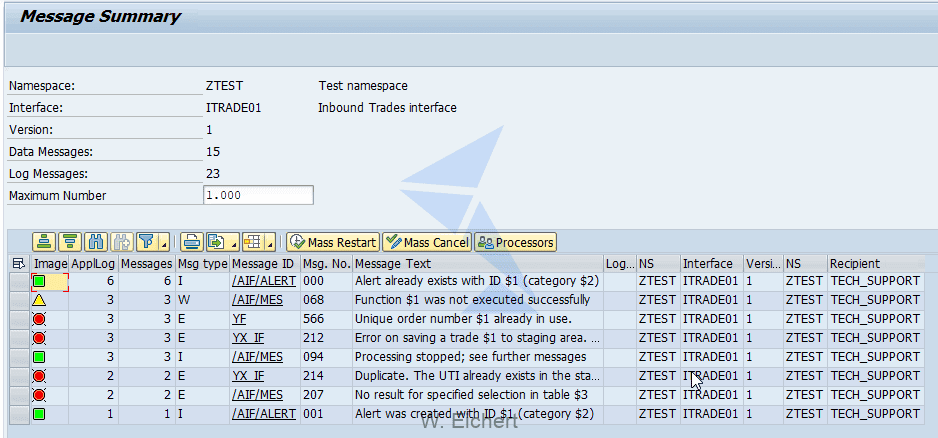The image size is (938, 438).
Task: Open /AIF/ALERT link for message 001
Action: click(264, 414)
